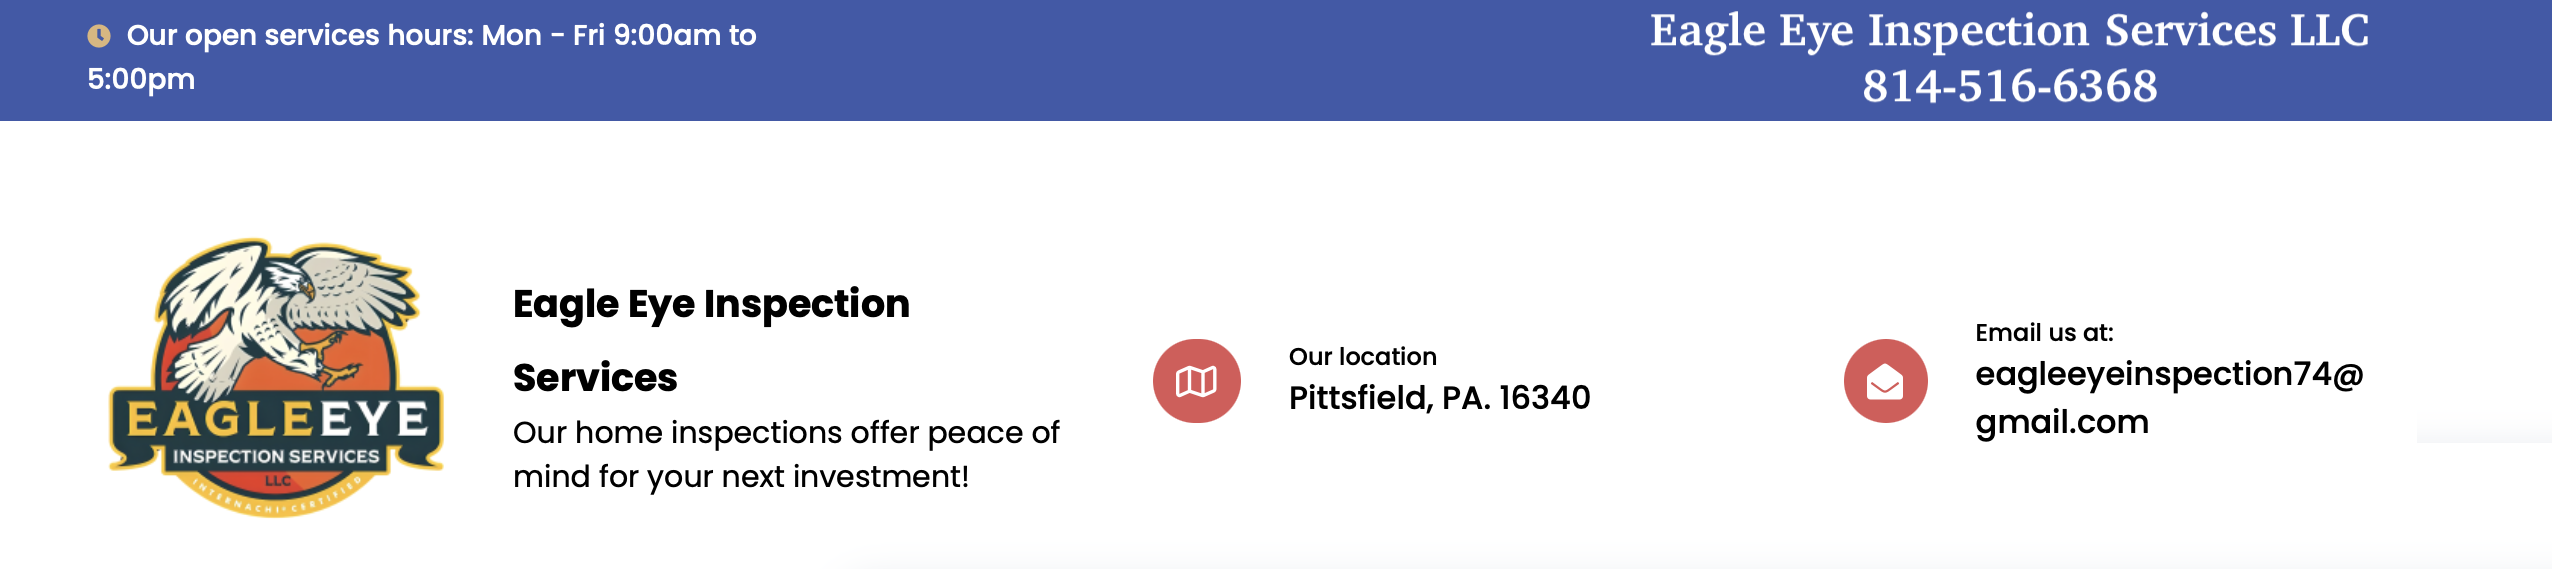Click the Email us at label
This screenshot has height=569, width=2552.
[x=2044, y=333]
